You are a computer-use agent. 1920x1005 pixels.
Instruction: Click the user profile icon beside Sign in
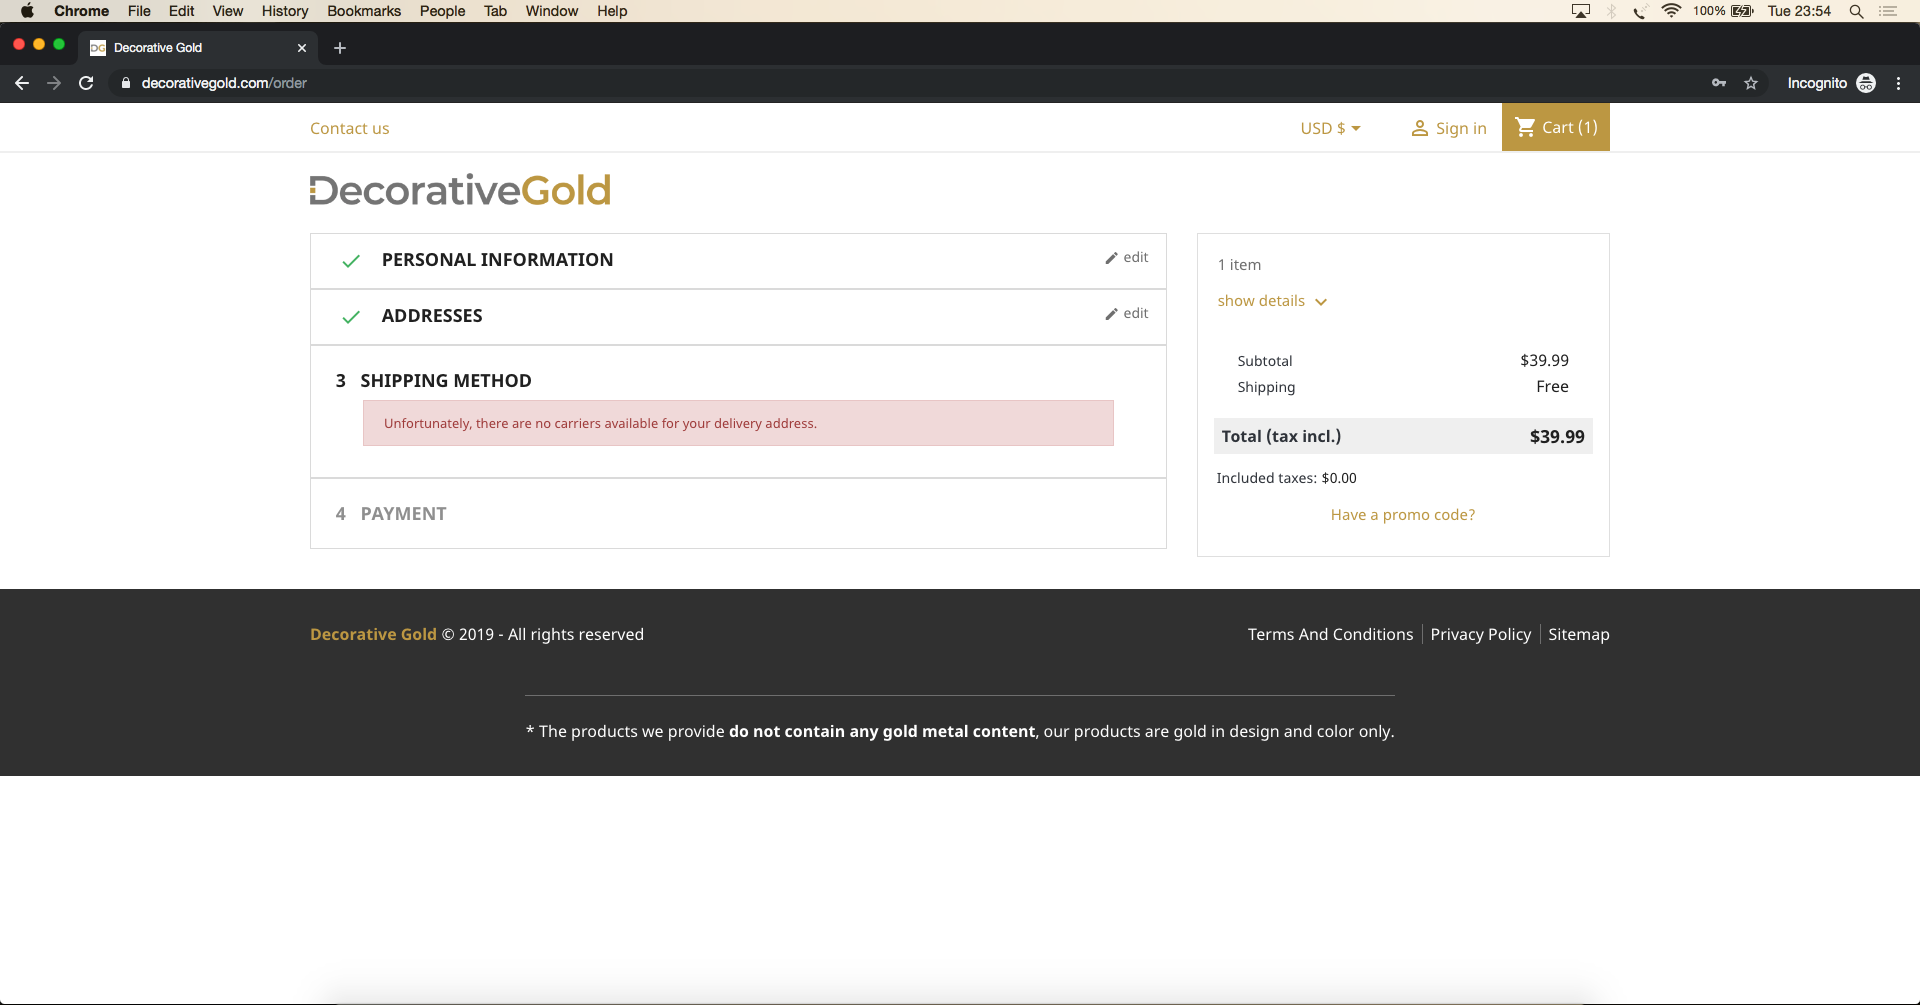[1419, 128]
